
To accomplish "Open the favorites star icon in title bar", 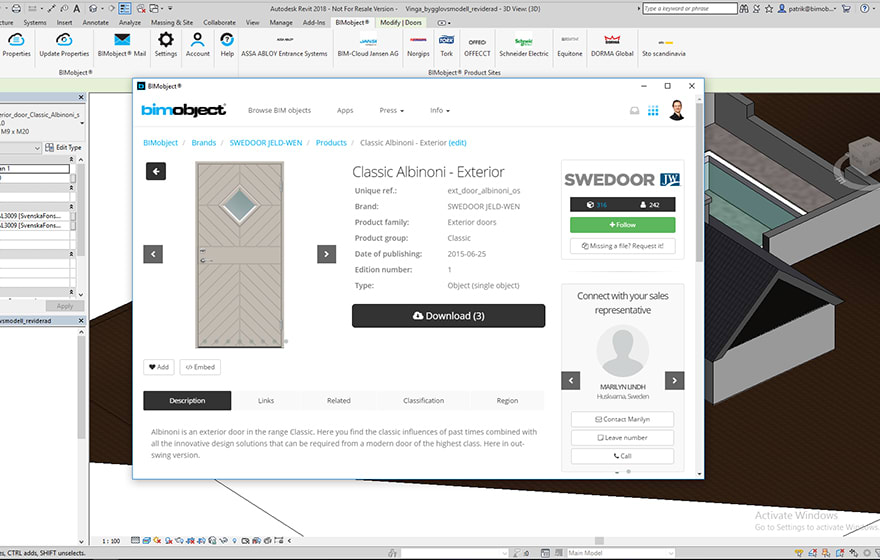I will point(769,8).
